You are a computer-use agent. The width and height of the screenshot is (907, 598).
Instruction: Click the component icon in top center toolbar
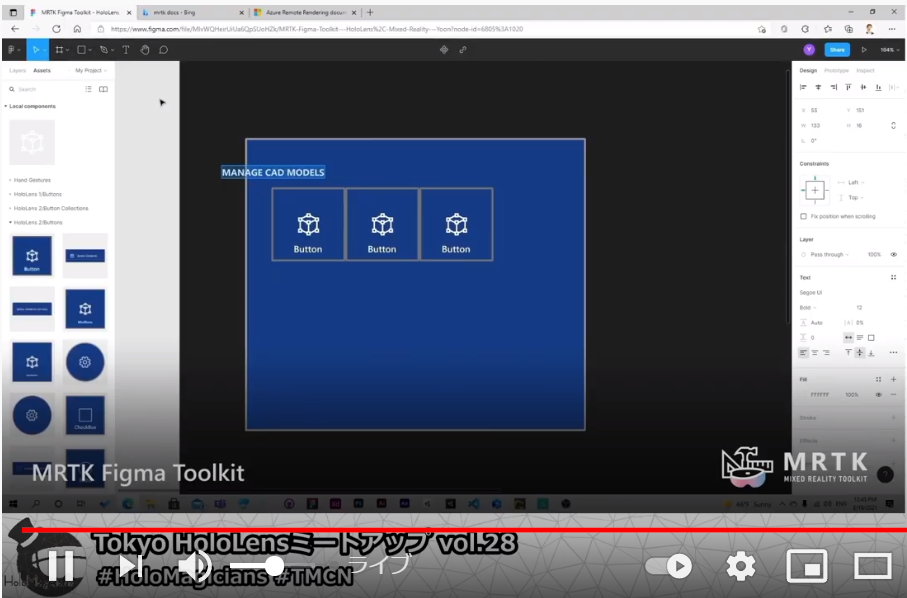[444, 50]
